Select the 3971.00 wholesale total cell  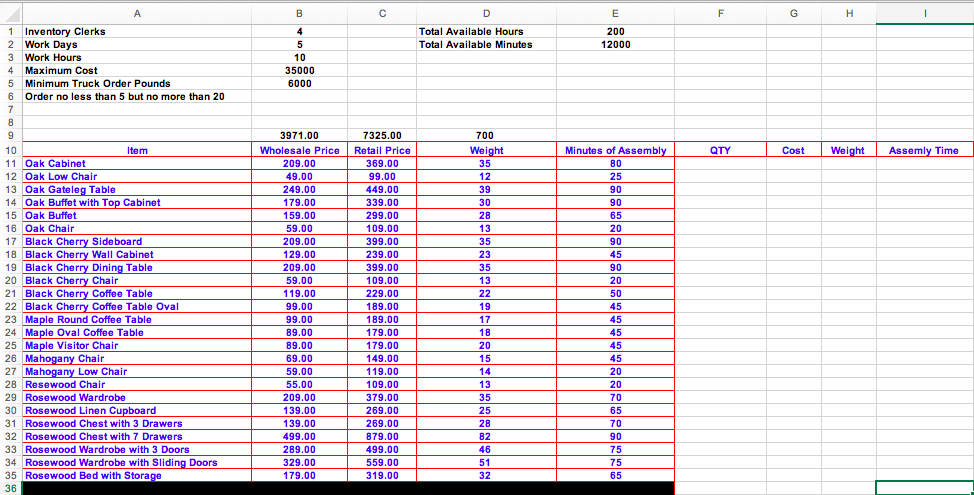(x=299, y=135)
